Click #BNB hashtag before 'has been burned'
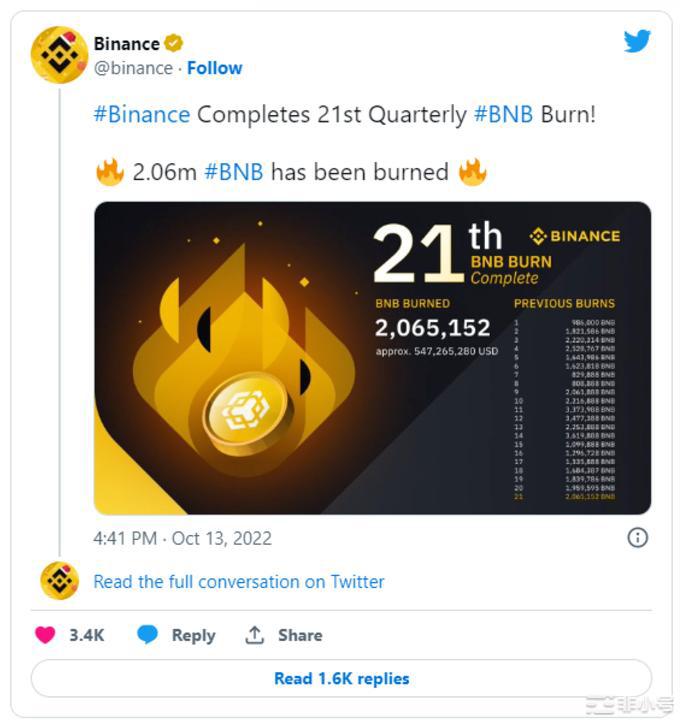The width and height of the screenshot is (682, 723). (234, 172)
